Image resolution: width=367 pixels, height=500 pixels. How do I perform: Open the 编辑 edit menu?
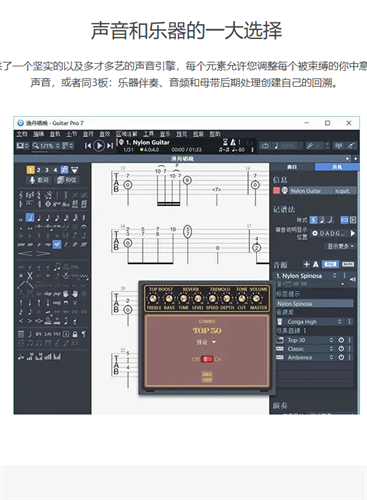pos(38,134)
